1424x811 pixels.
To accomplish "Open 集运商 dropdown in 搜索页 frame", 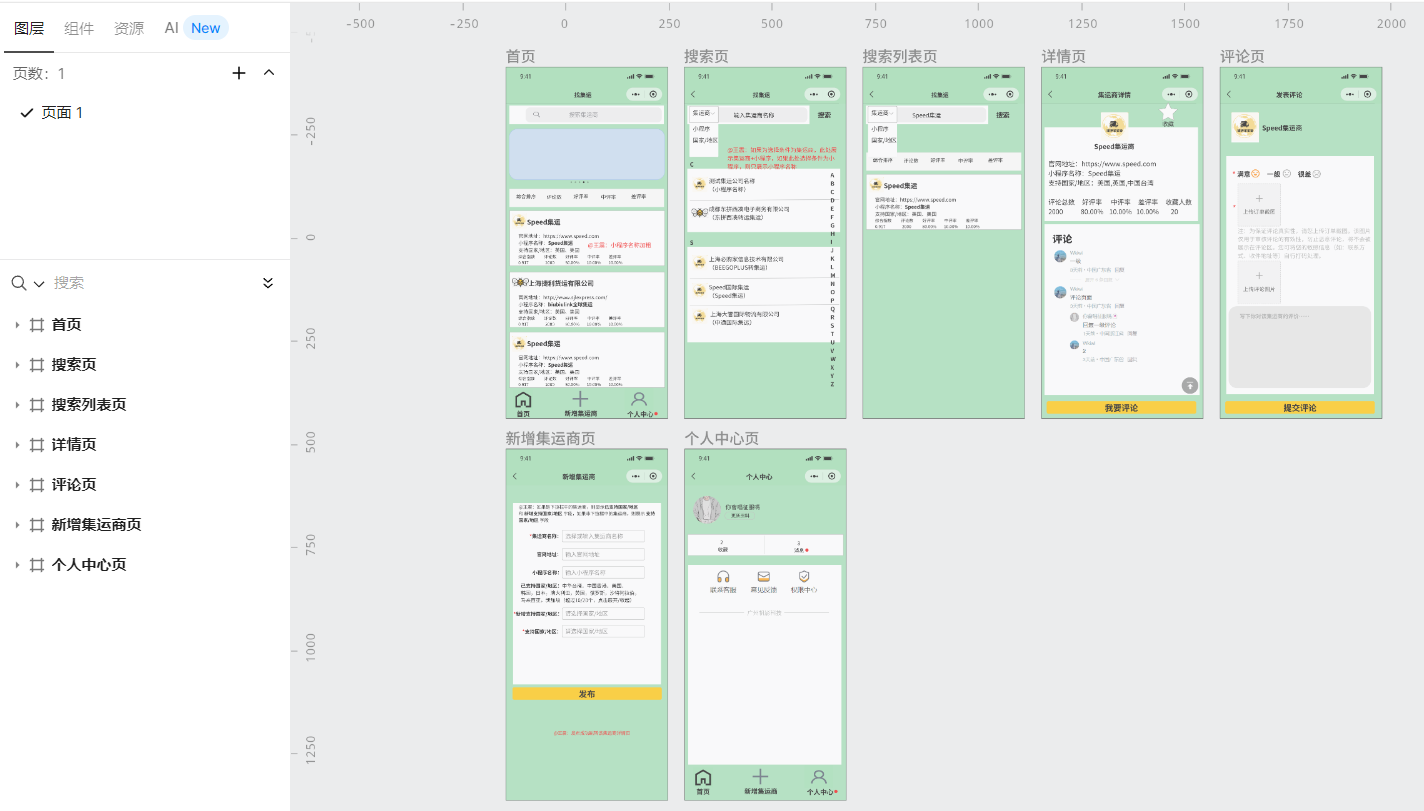I will pyautogui.click(x=703, y=114).
